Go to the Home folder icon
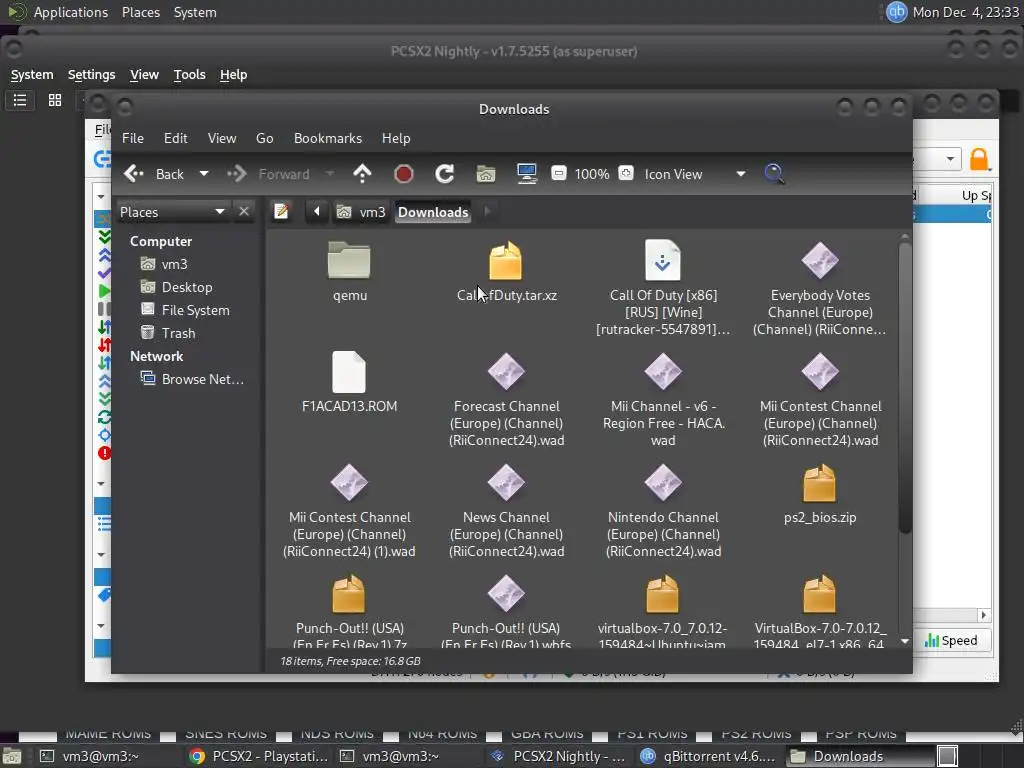The image size is (1024, 768). tap(486, 174)
